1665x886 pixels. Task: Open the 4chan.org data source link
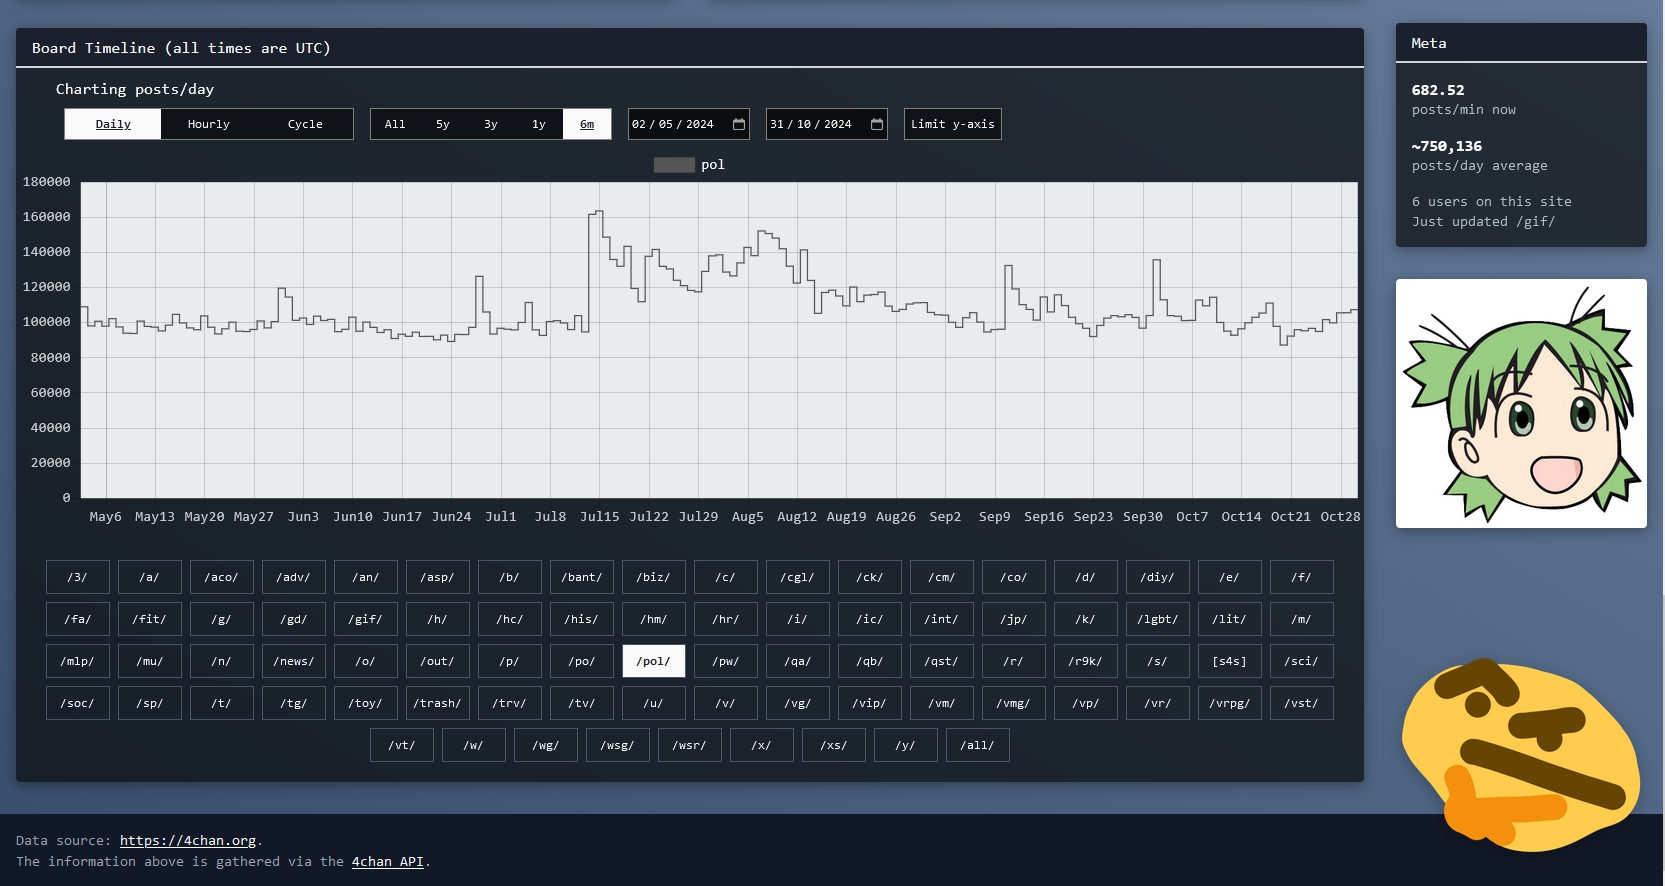coord(187,840)
